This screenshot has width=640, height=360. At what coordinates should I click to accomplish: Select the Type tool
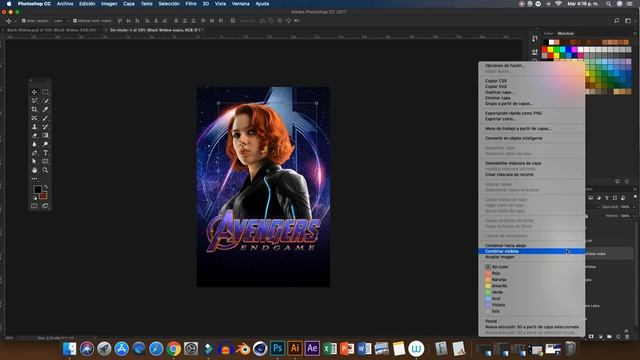pos(45,153)
